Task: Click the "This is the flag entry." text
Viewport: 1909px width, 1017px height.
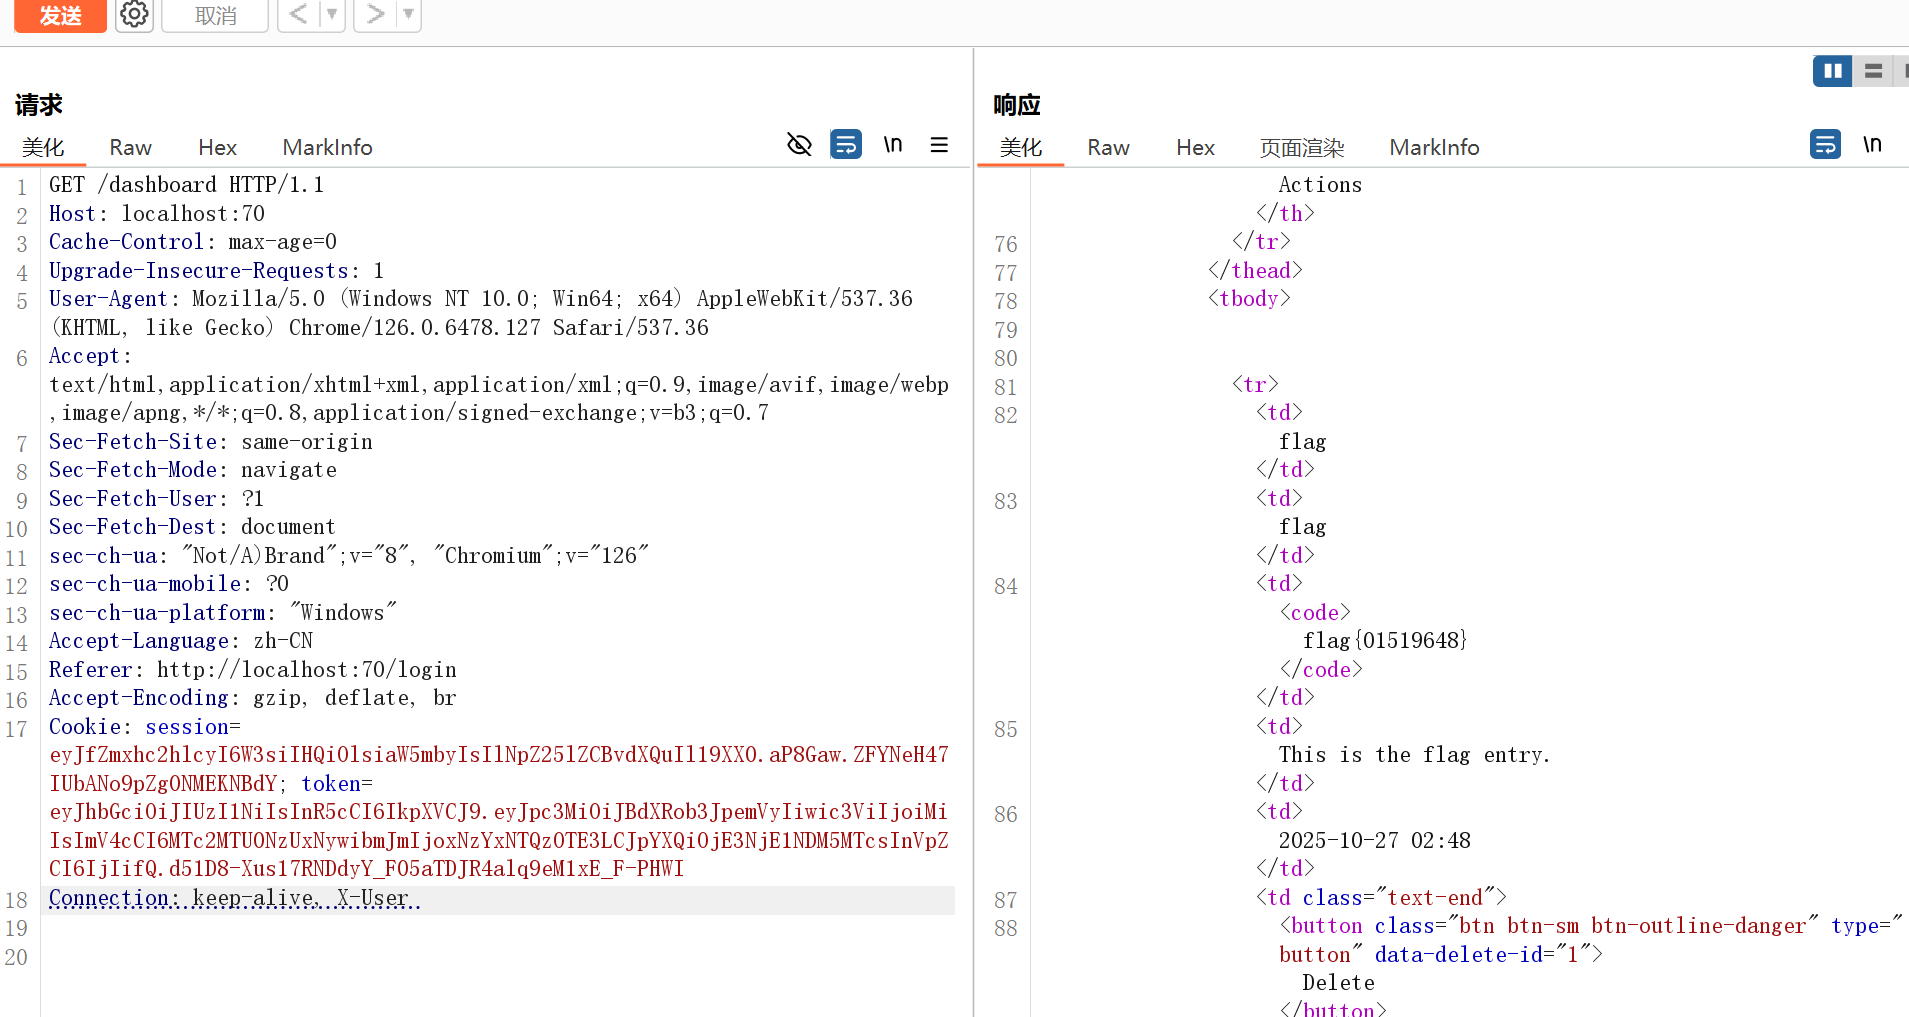Action: pos(1414,755)
